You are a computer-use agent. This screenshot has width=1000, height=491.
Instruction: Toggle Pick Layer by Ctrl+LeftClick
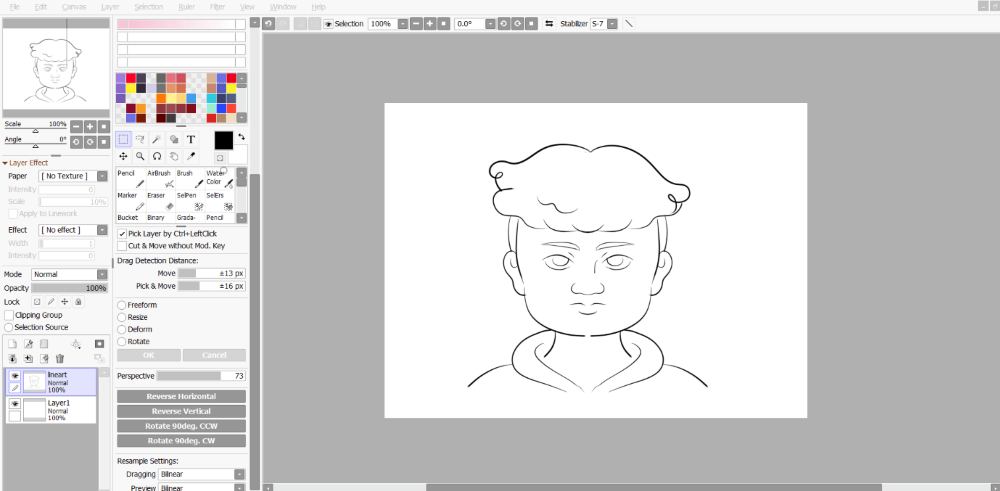[122, 234]
